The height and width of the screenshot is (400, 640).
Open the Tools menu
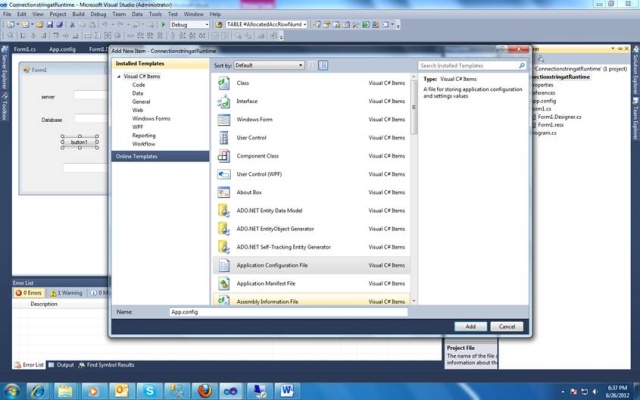click(x=155, y=14)
